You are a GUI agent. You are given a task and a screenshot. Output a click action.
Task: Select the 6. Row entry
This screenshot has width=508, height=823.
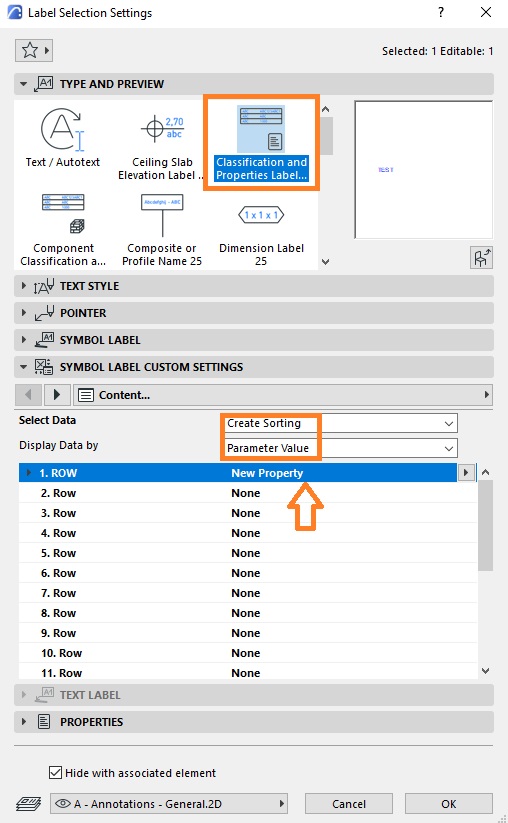tap(248, 573)
